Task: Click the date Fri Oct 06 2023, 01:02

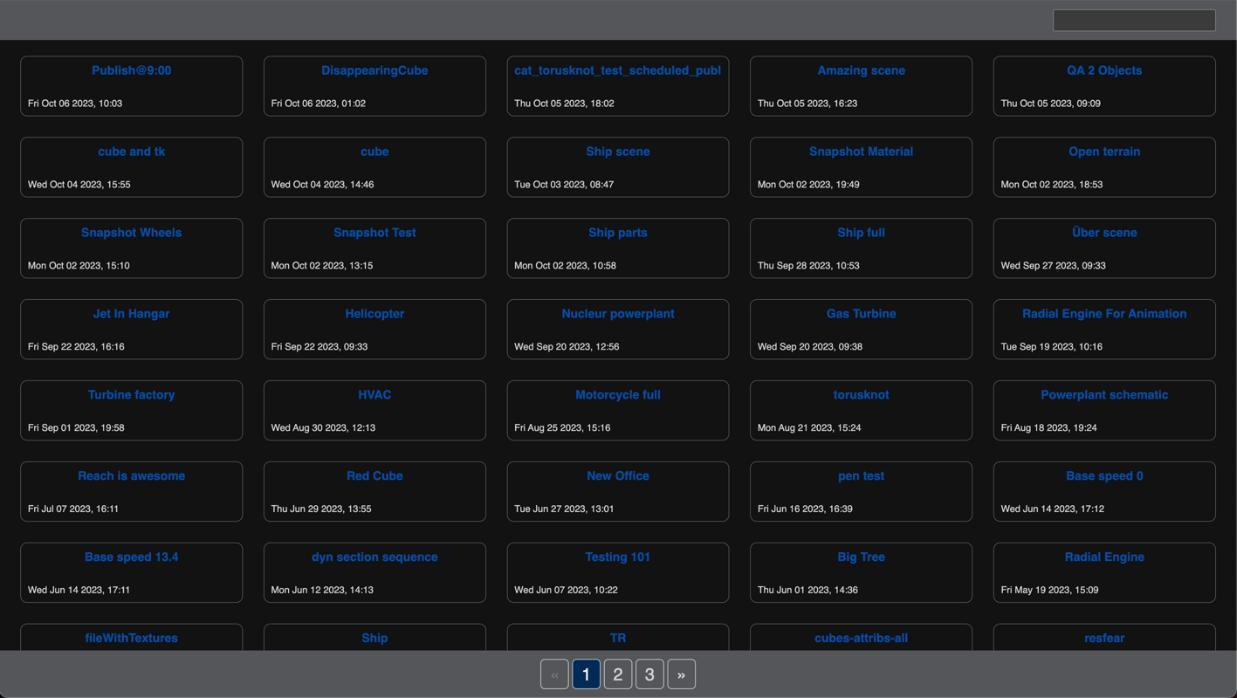Action: 318,103
